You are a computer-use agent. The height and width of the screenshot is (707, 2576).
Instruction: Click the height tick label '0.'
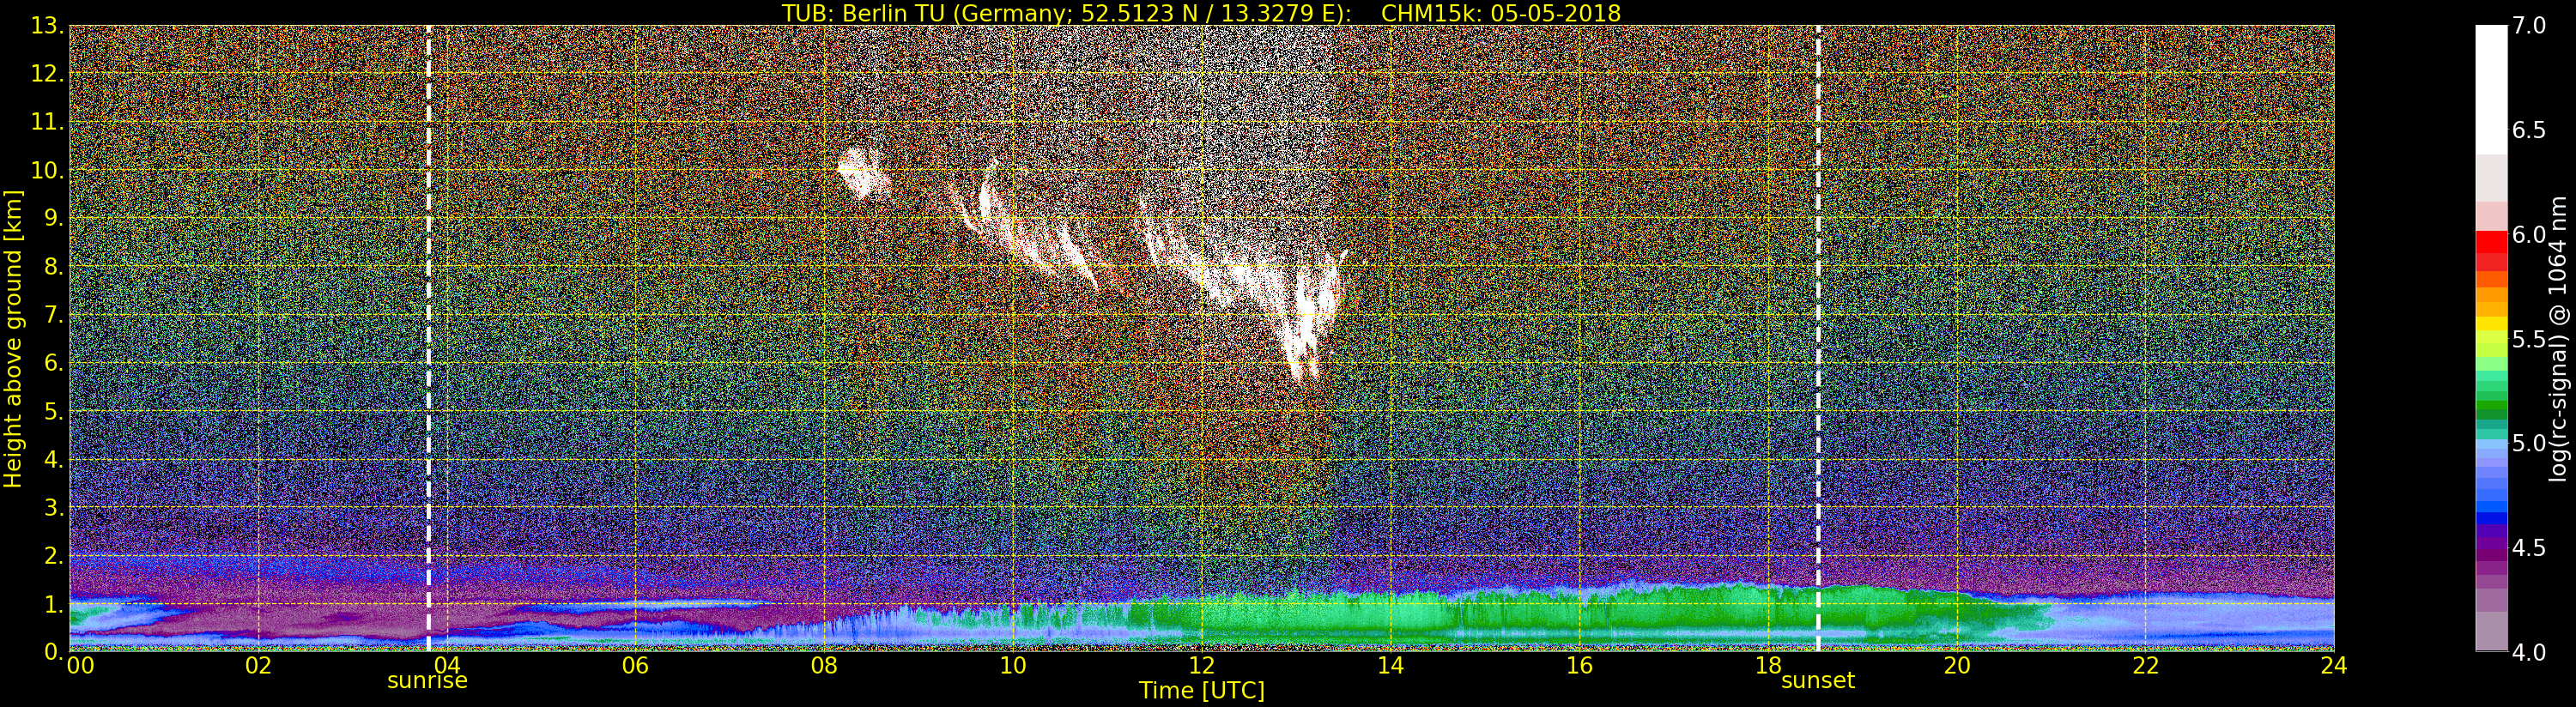(x=54, y=651)
